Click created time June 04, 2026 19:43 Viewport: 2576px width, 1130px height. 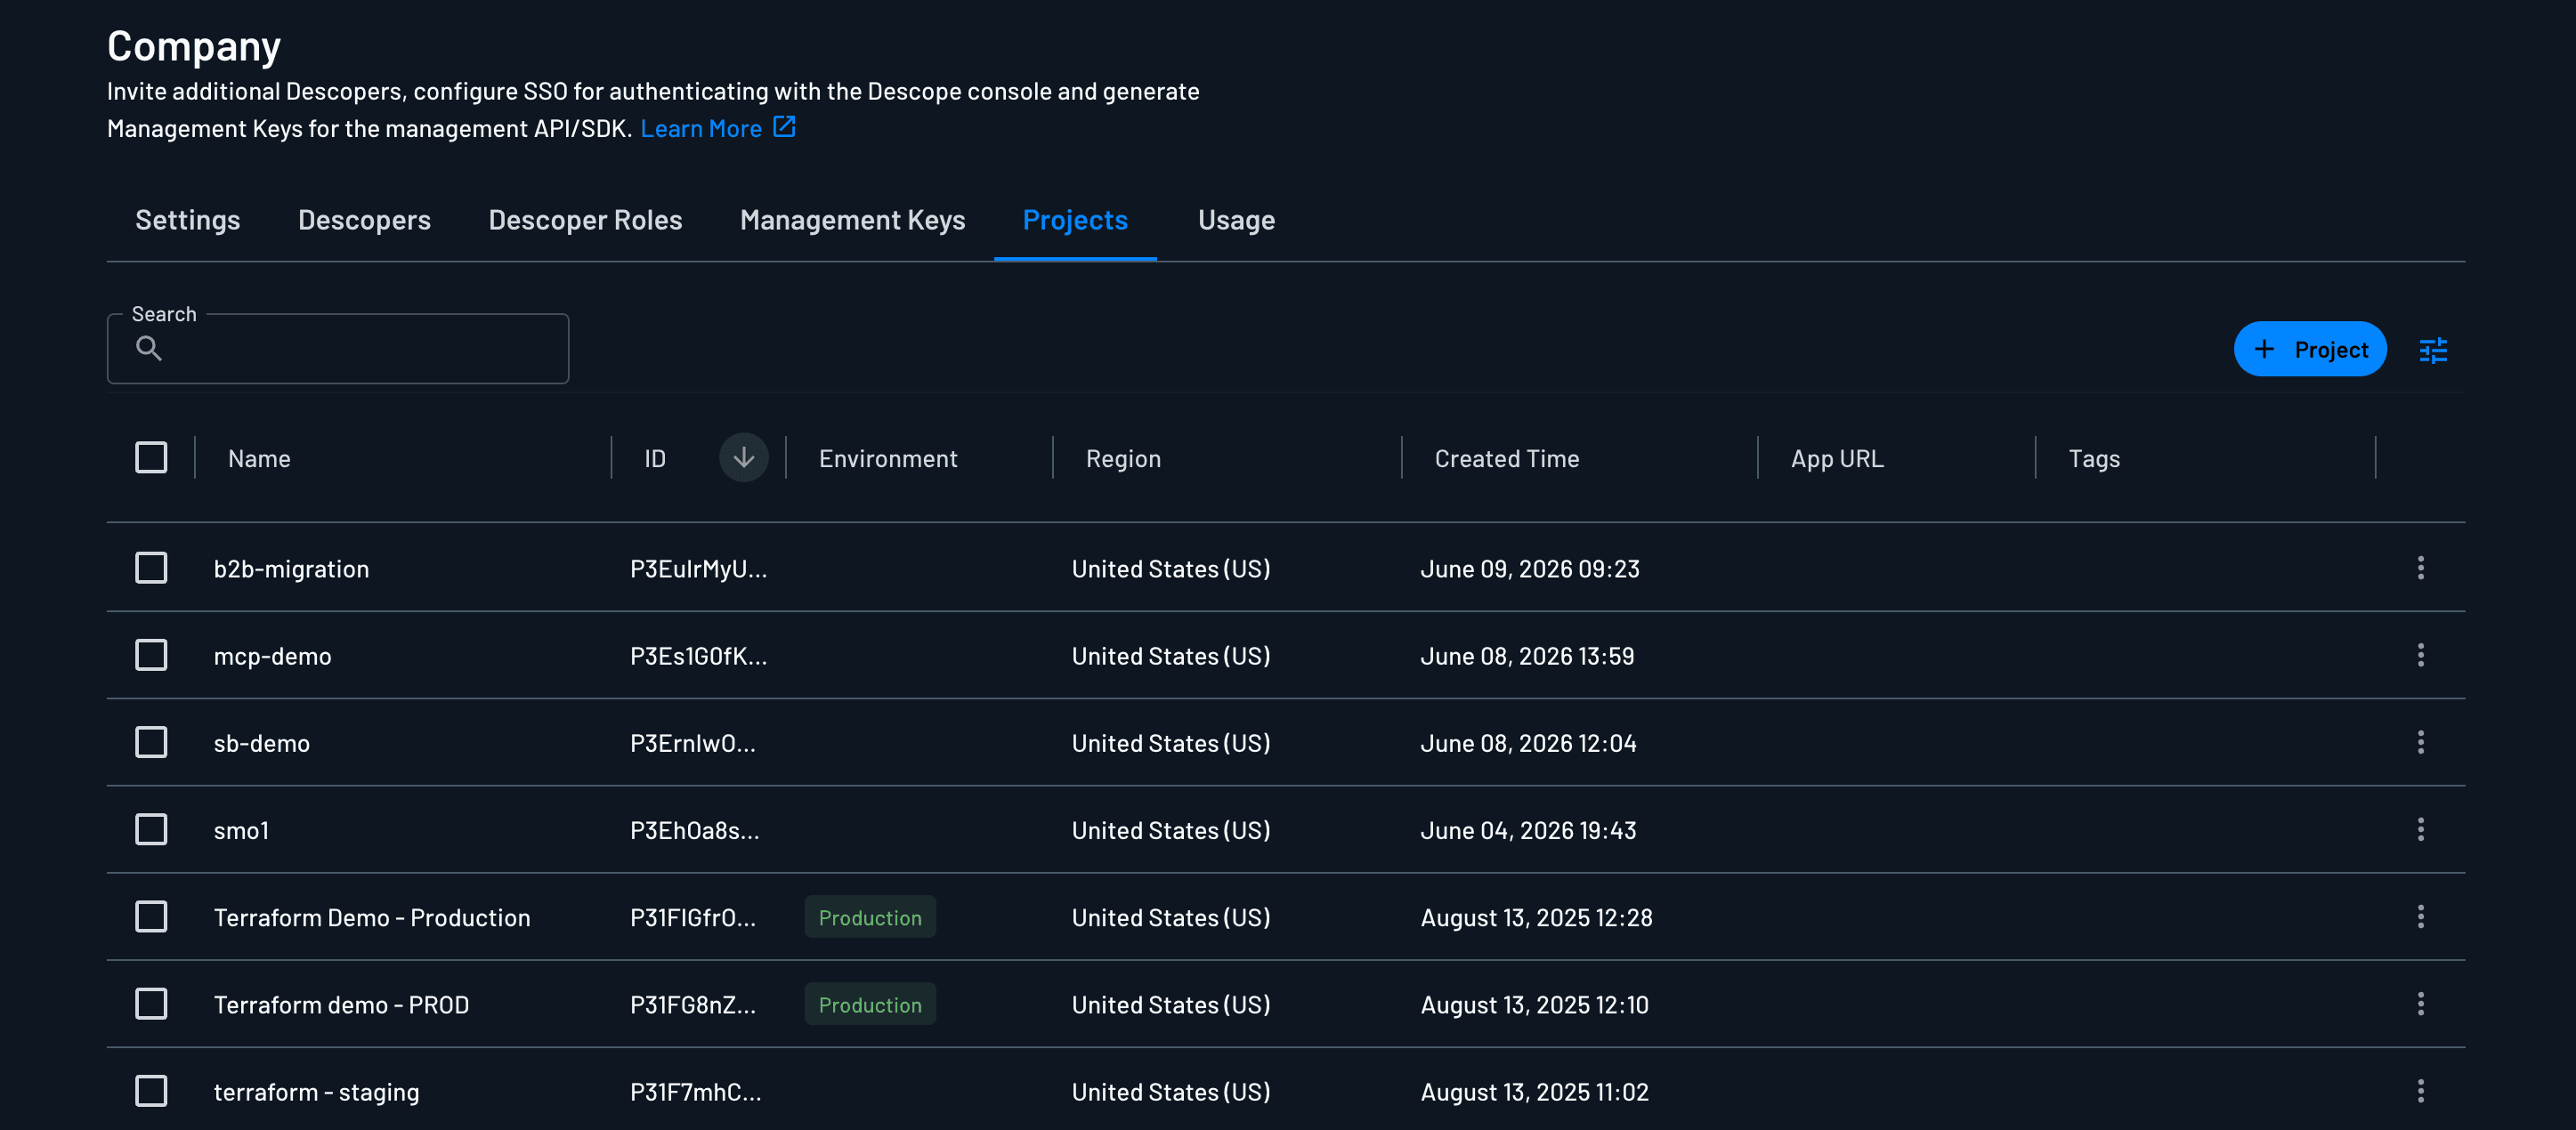(1528, 830)
